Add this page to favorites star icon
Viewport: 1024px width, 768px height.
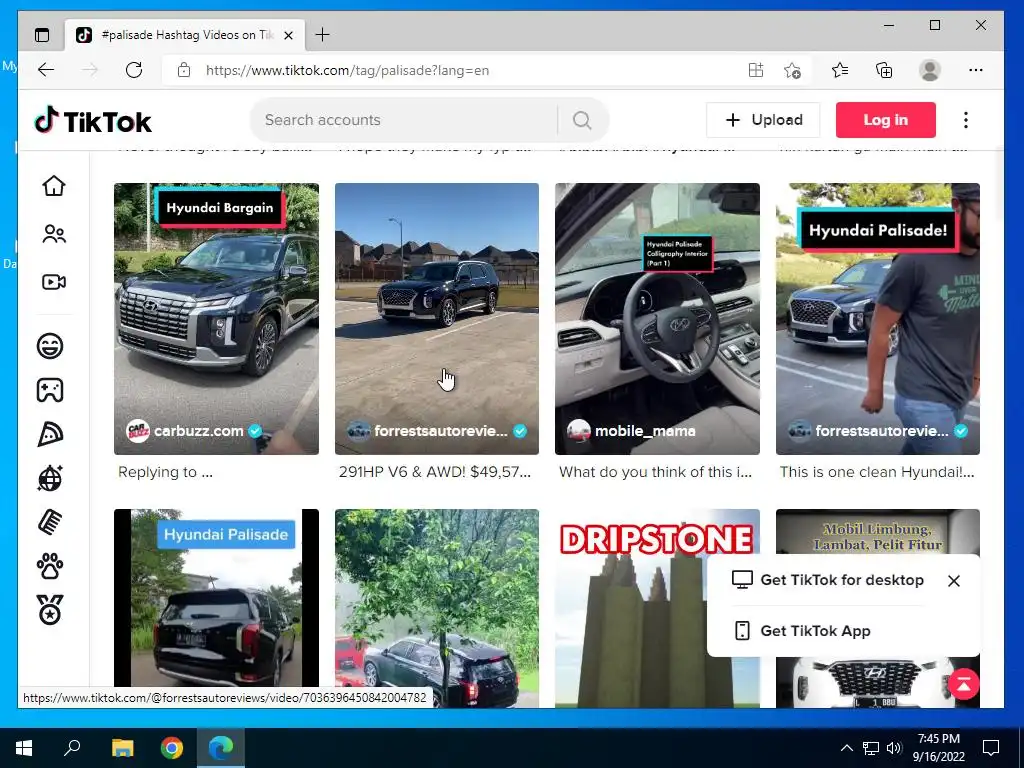tap(792, 70)
